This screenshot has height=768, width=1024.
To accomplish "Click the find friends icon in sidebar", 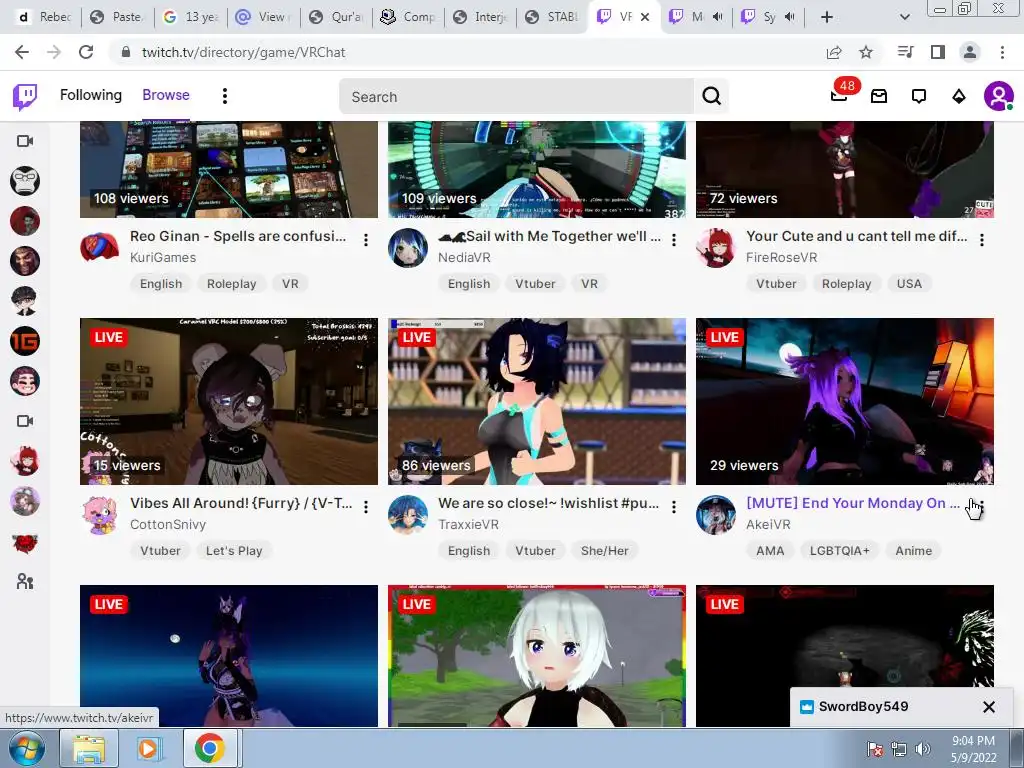I will (25, 581).
